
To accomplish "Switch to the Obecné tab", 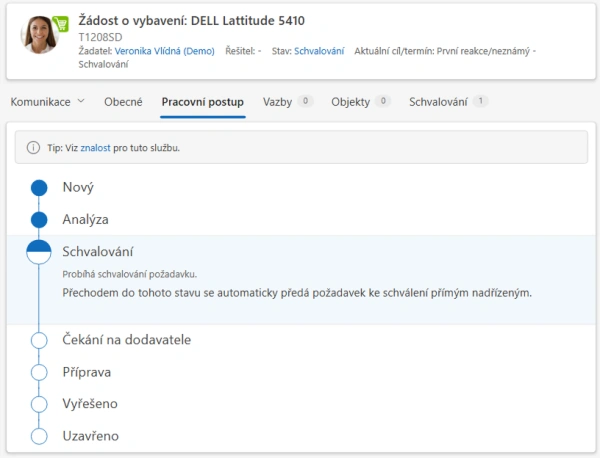I will [x=123, y=101].
